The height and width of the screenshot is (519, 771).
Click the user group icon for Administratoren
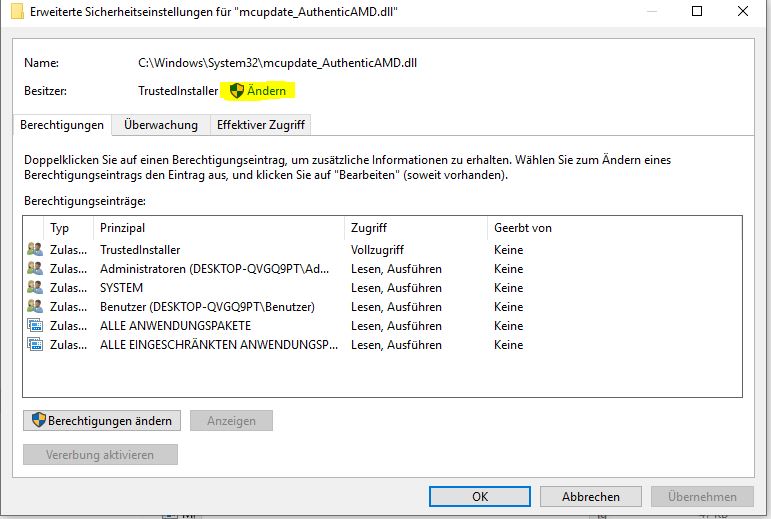(x=35, y=268)
